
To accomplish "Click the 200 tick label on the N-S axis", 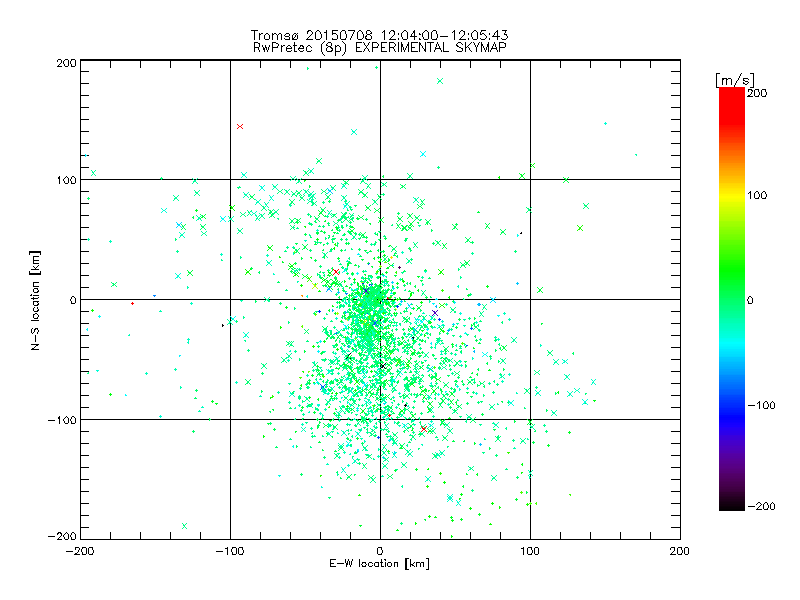I will (x=66, y=63).
